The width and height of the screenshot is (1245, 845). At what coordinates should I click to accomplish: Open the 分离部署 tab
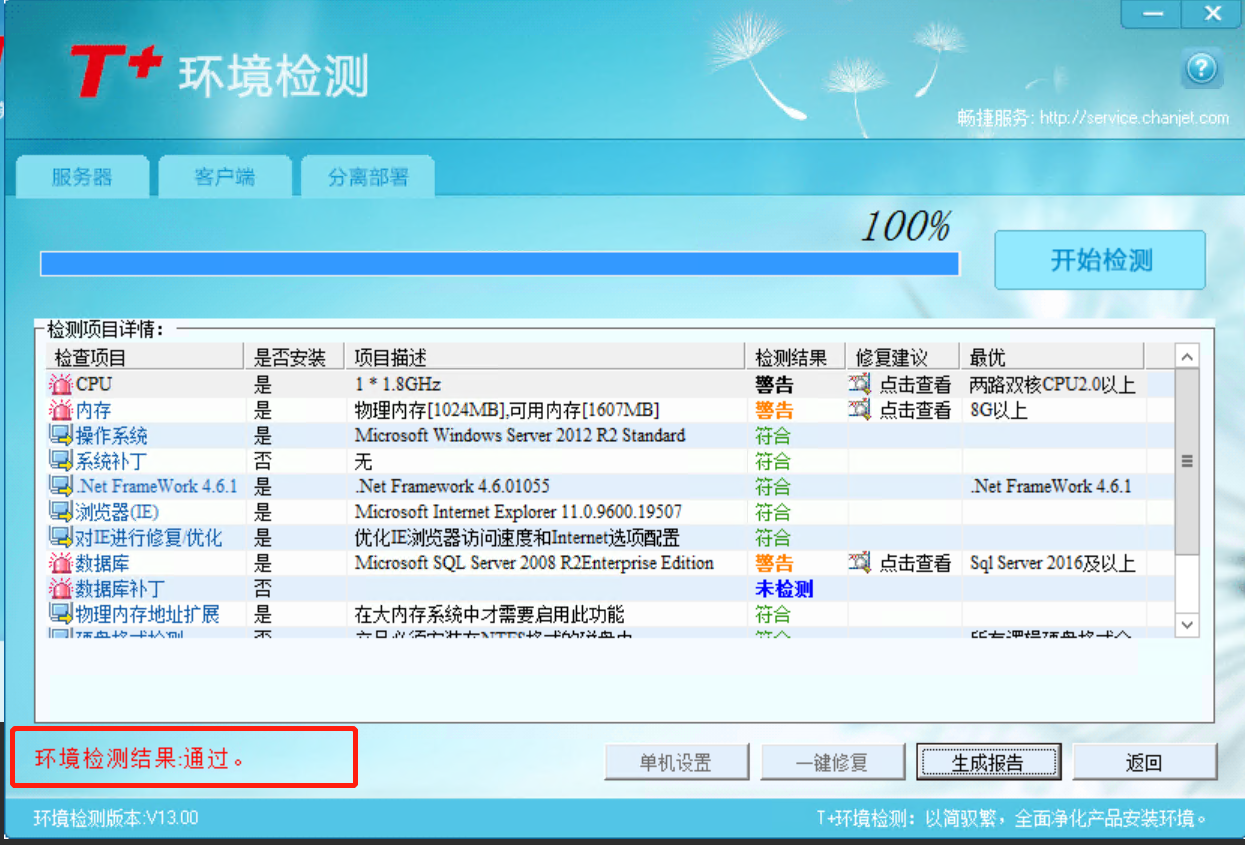[x=368, y=178]
